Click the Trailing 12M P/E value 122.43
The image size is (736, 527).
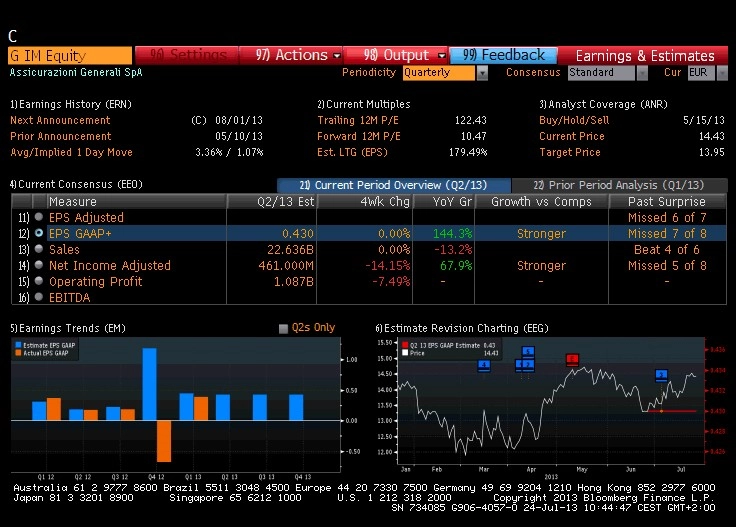click(470, 120)
